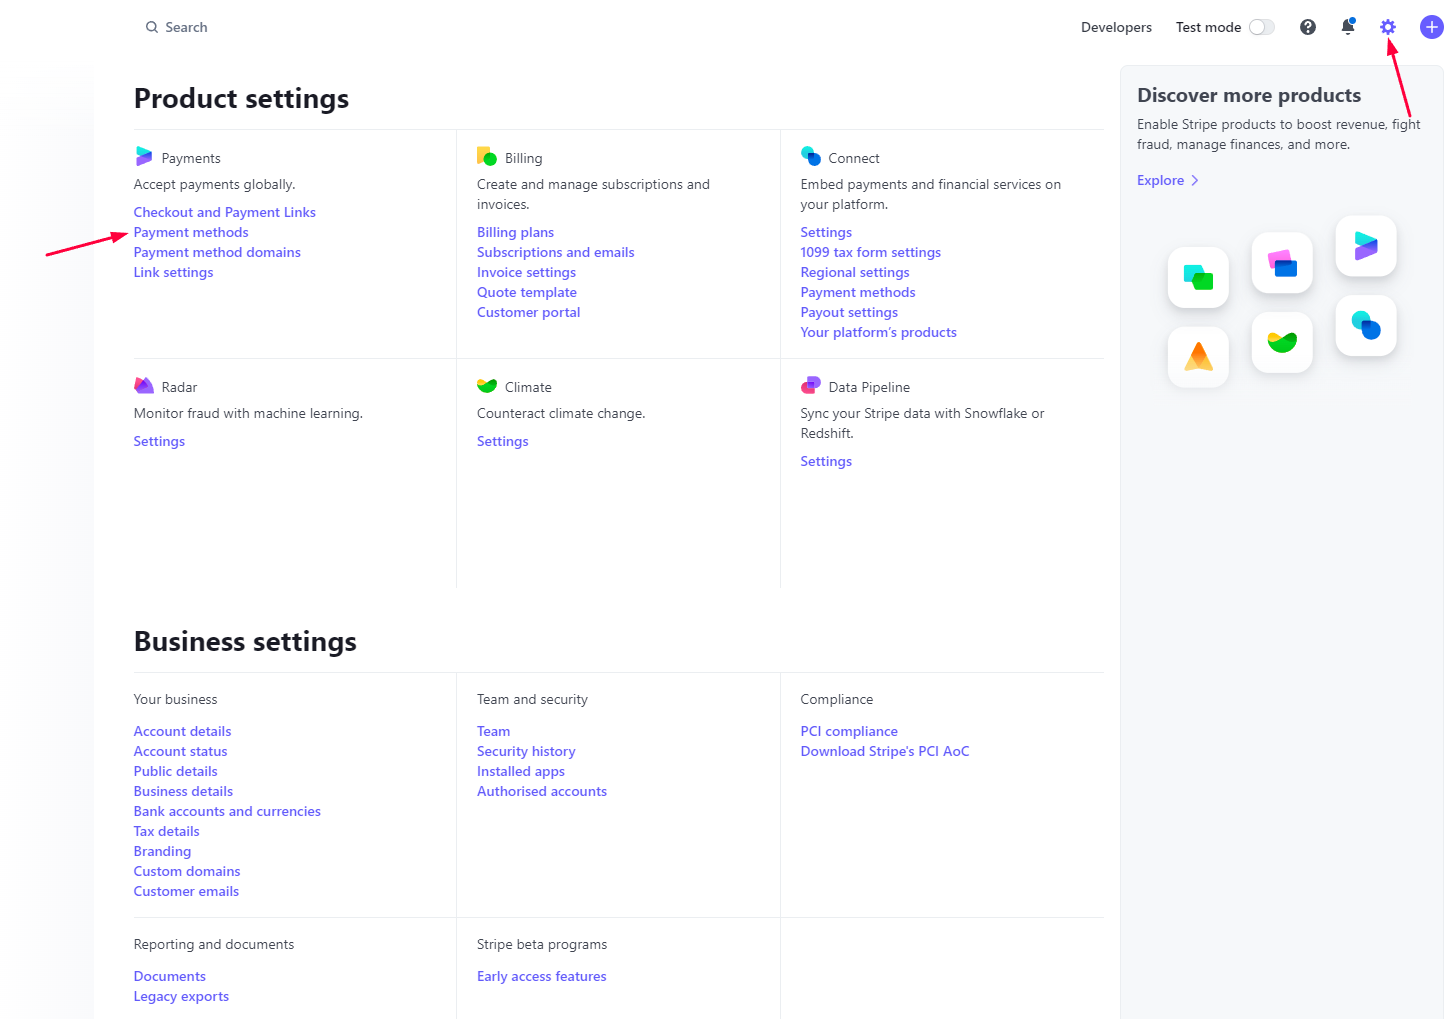Click the Search input field

pyautogui.click(x=186, y=27)
